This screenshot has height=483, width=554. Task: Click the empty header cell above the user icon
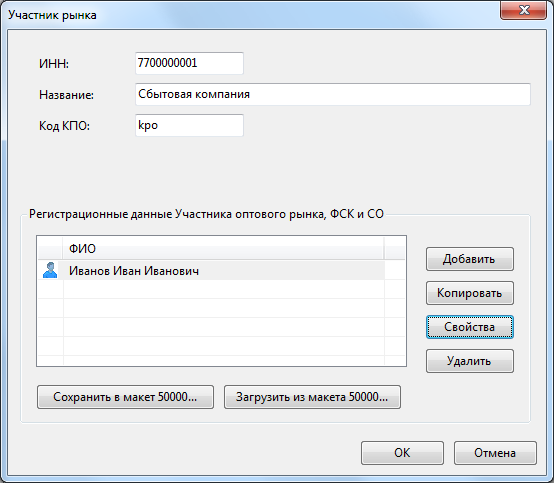50,249
